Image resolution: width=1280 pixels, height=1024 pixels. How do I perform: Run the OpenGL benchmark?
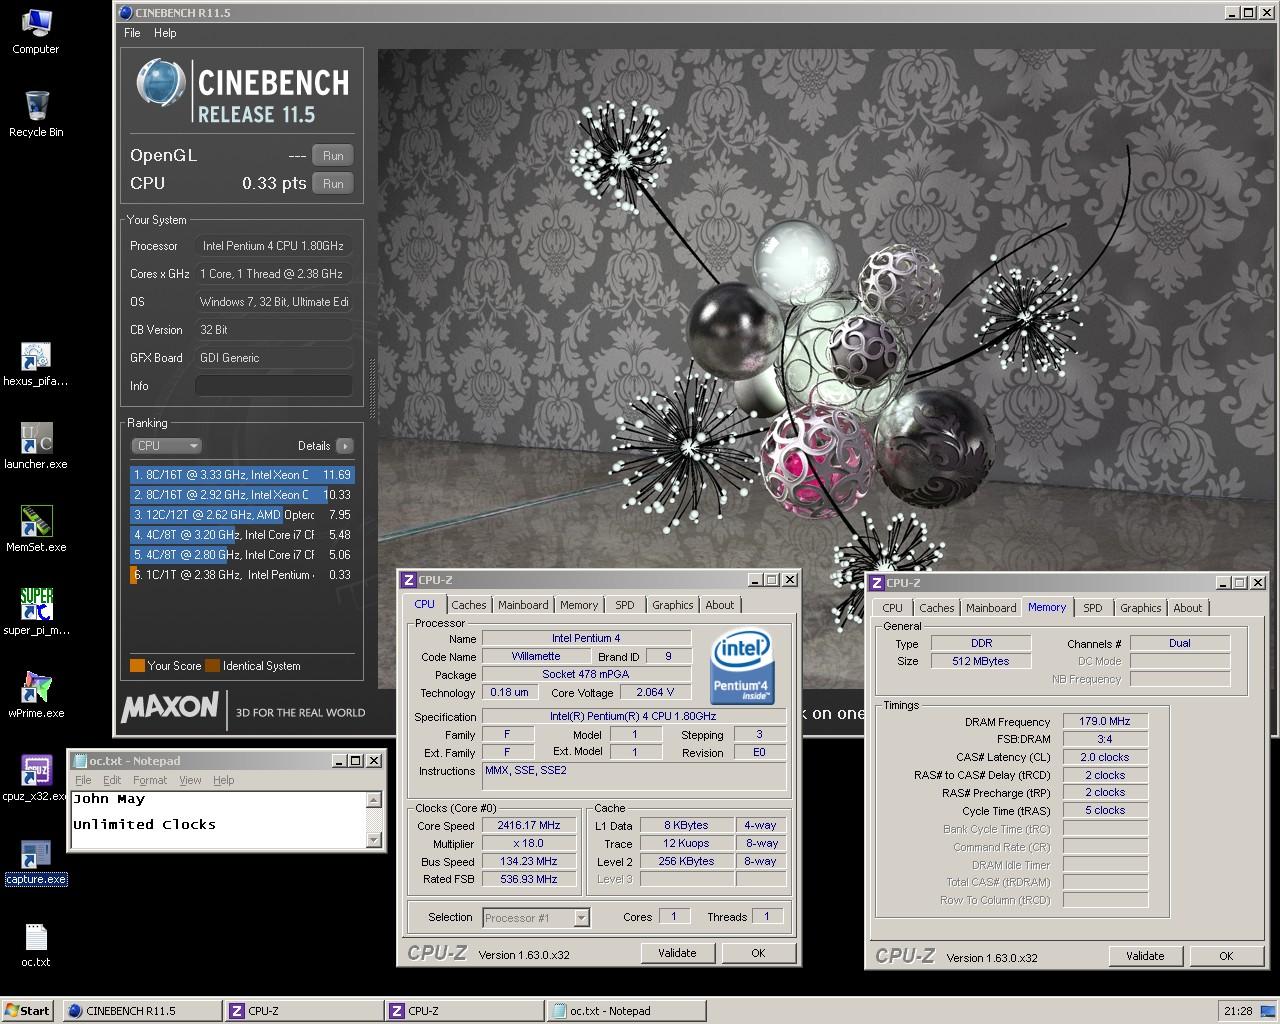point(333,156)
